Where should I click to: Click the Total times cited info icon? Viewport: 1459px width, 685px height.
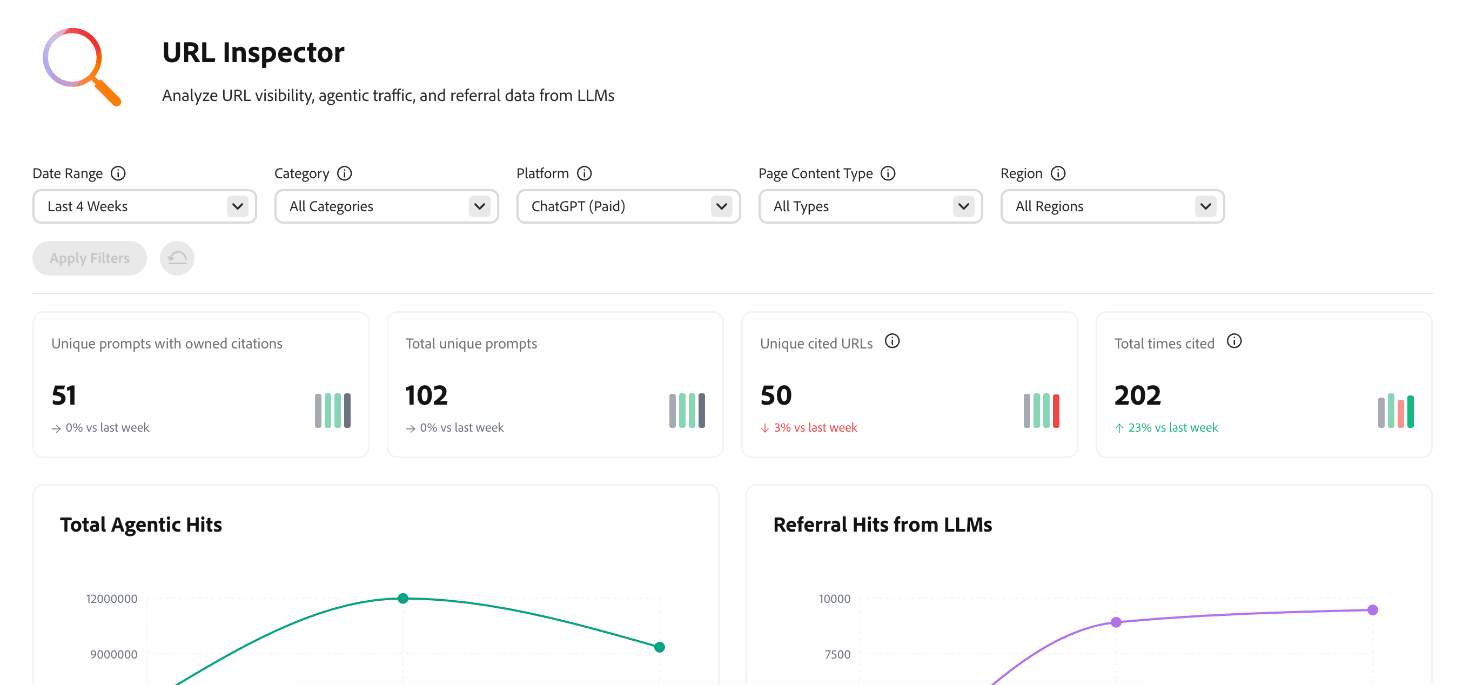click(1234, 341)
